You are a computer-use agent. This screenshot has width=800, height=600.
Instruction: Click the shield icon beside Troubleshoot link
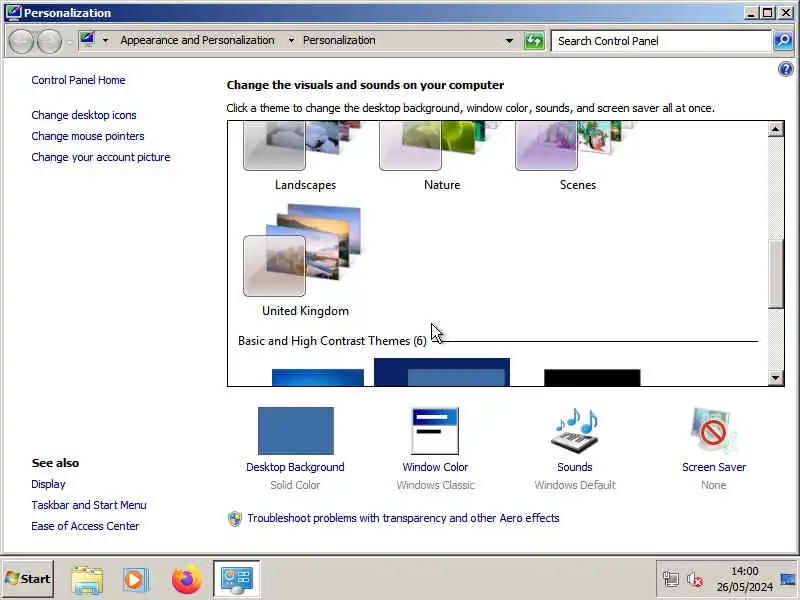[x=235, y=518]
